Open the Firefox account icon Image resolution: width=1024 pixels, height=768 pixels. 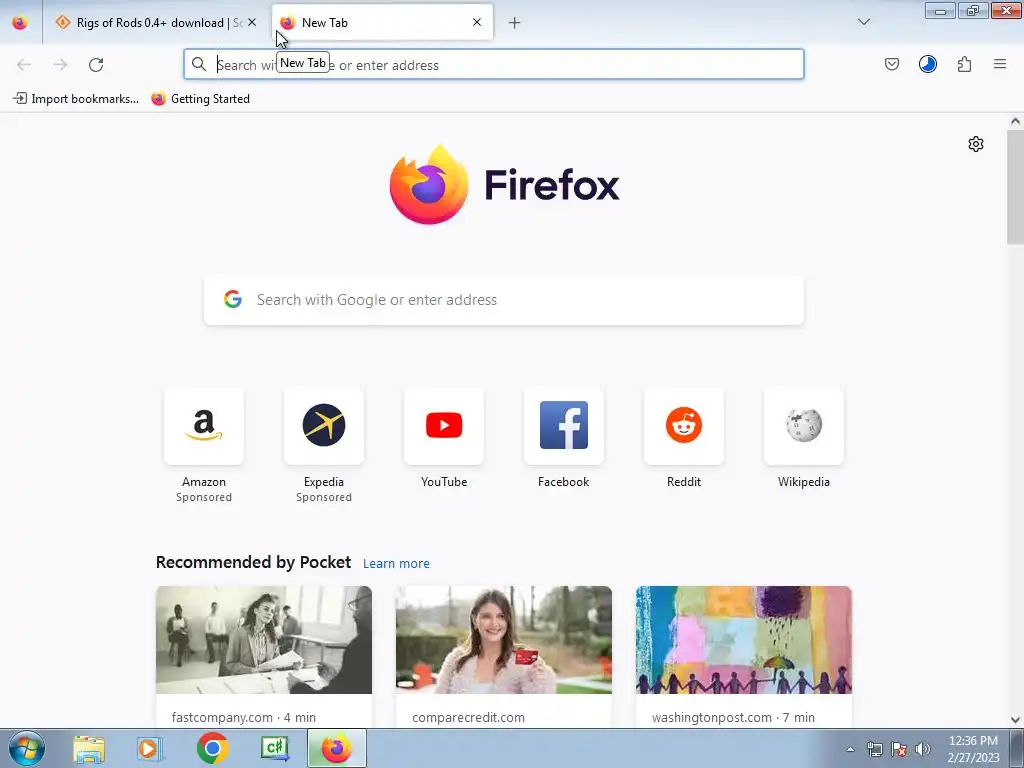tap(927, 64)
